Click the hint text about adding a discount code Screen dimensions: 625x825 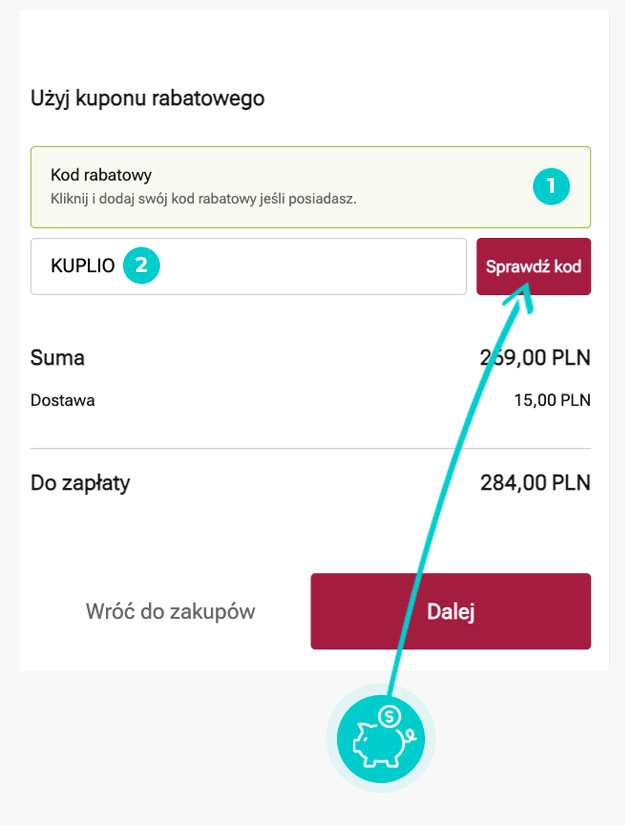pyautogui.click(x=203, y=198)
